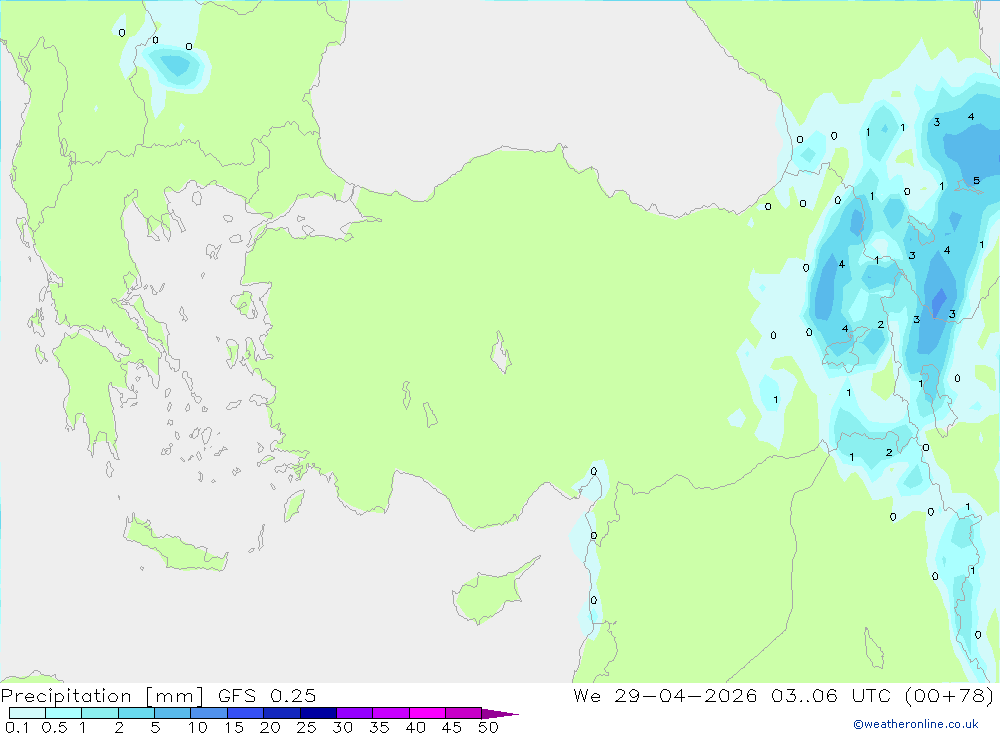
Task: Click the 2–5 mm legend color swatch
Action: click(x=136, y=713)
